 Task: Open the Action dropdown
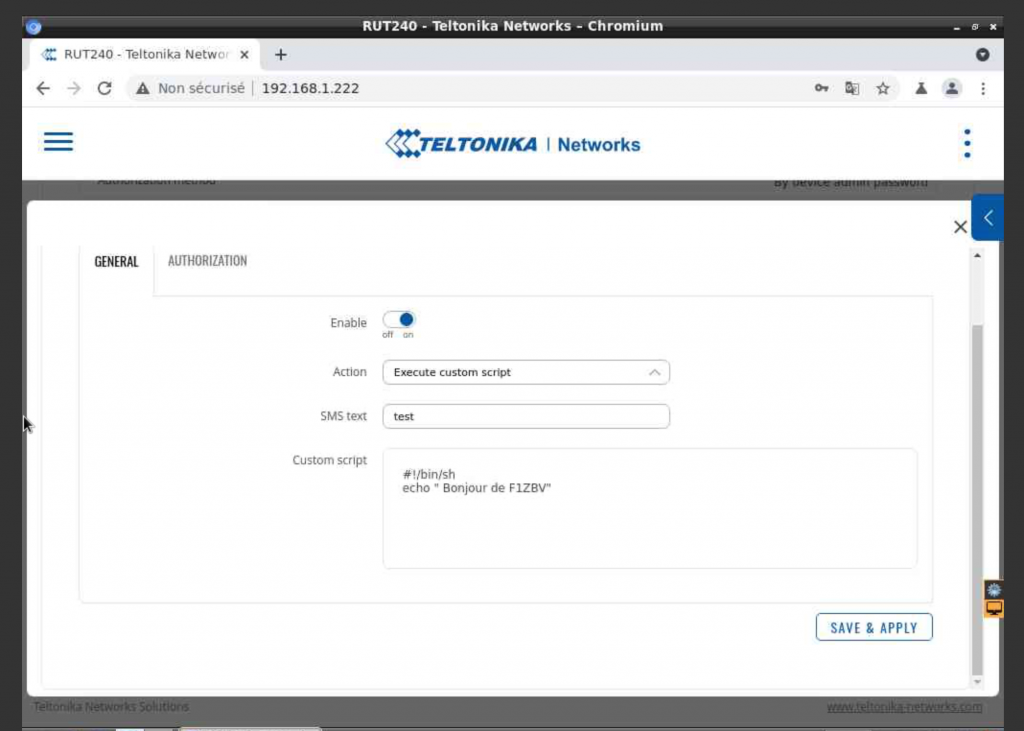coord(526,372)
